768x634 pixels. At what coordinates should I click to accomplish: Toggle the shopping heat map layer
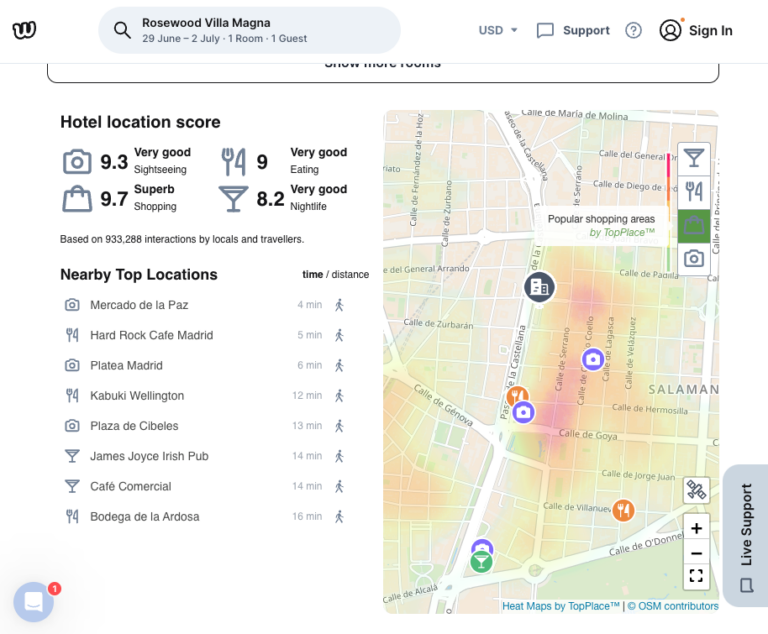pos(694,226)
